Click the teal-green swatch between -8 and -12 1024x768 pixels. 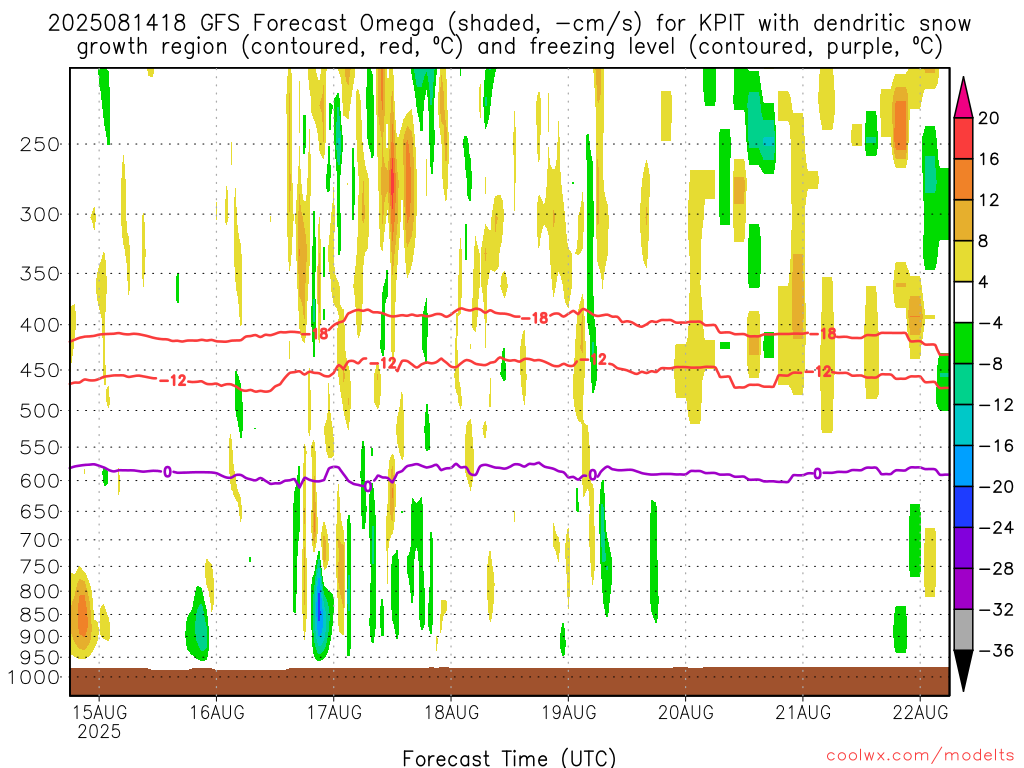963,384
